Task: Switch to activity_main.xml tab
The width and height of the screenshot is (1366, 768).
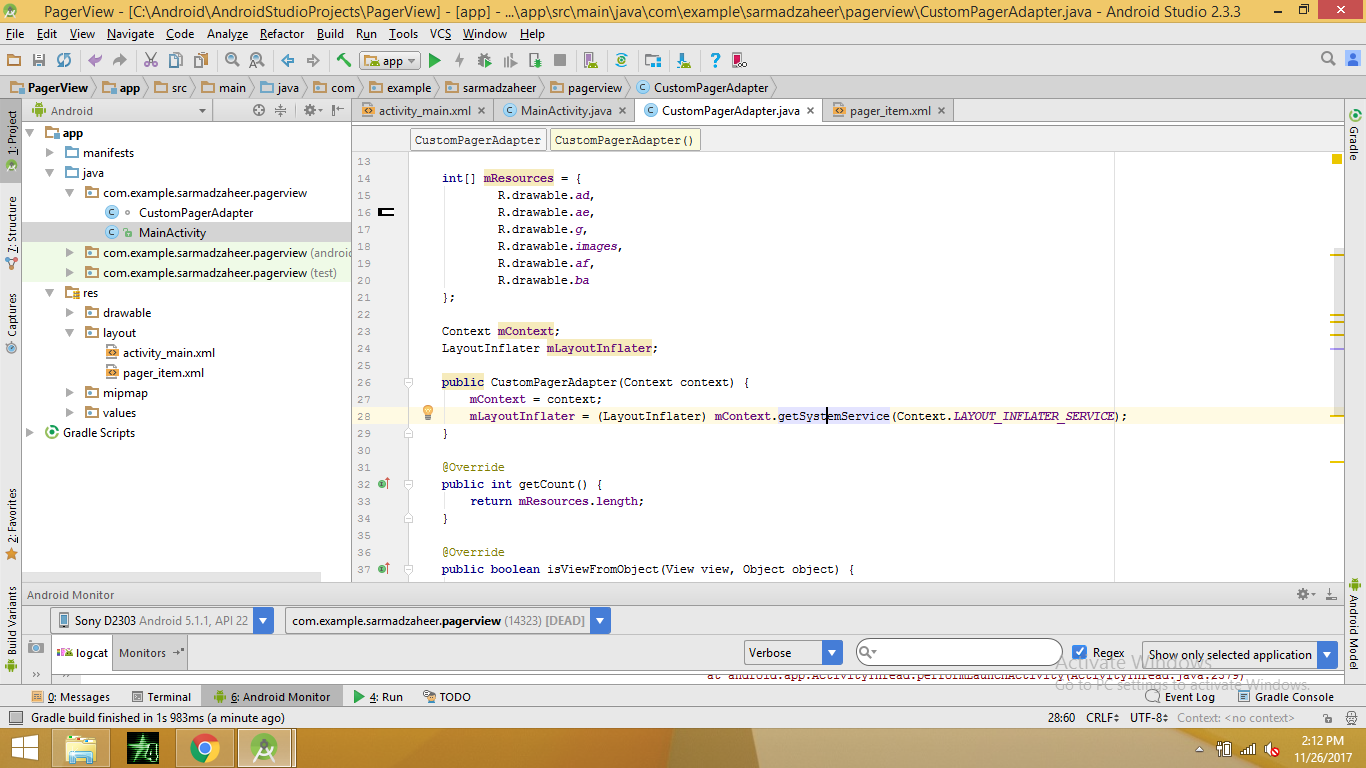Action: pyautogui.click(x=423, y=111)
